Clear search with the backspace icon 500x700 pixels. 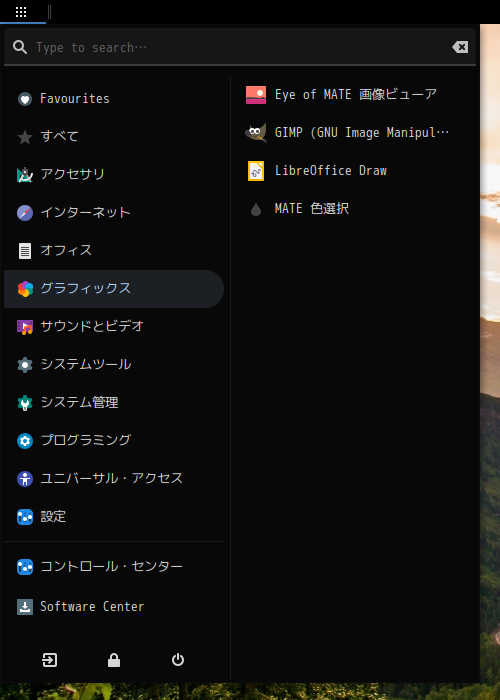point(460,47)
